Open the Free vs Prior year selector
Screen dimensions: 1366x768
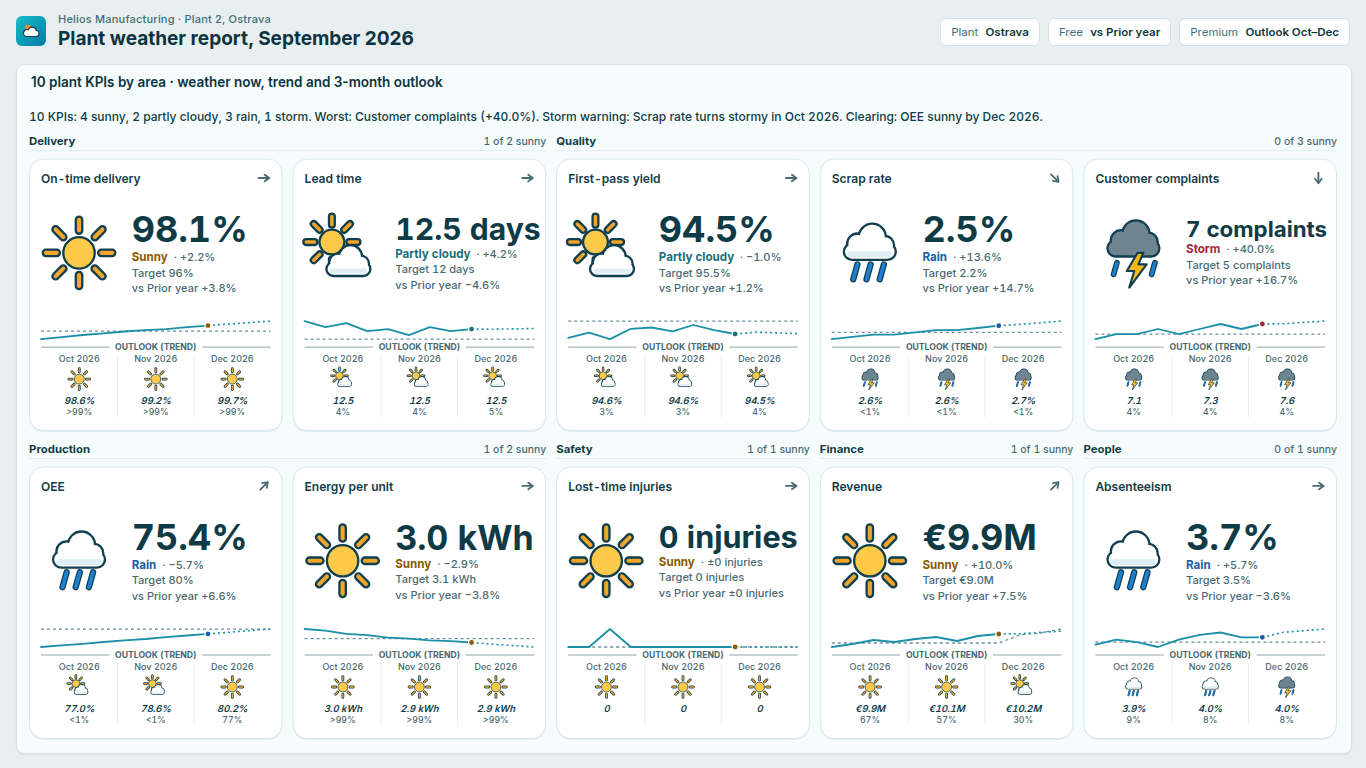[x=1110, y=32]
